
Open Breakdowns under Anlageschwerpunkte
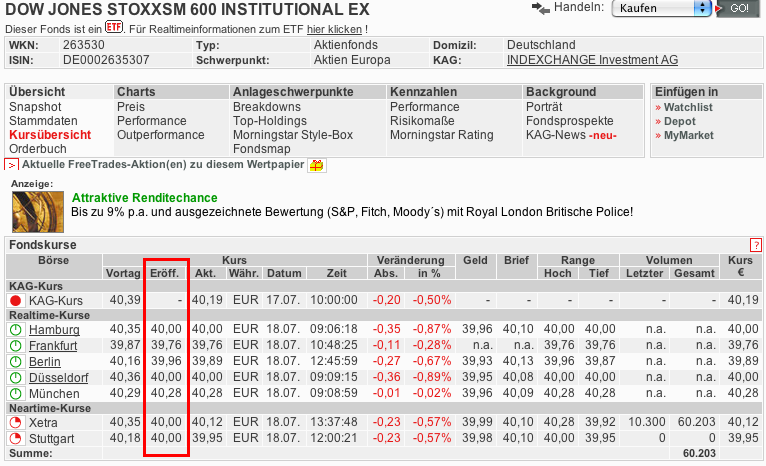(267, 107)
